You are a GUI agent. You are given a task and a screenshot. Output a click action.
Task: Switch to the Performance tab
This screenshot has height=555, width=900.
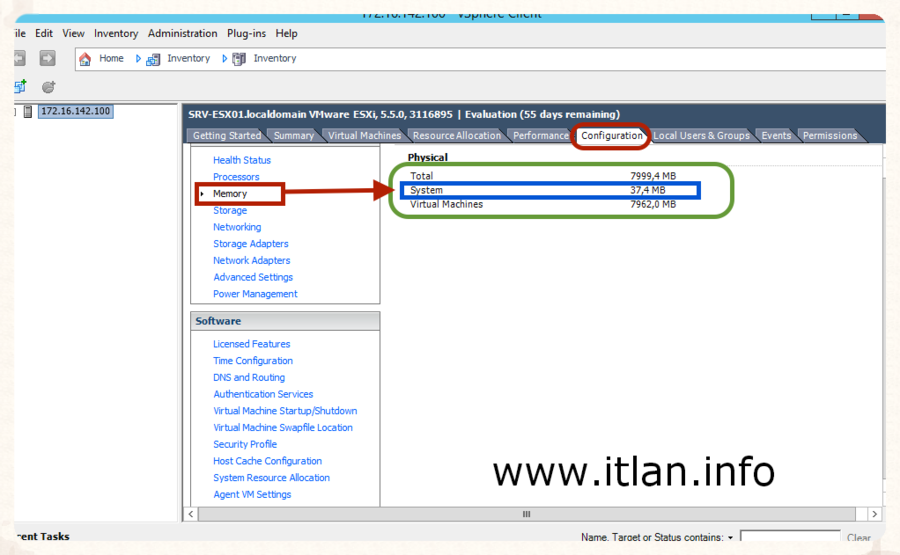[540, 136]
